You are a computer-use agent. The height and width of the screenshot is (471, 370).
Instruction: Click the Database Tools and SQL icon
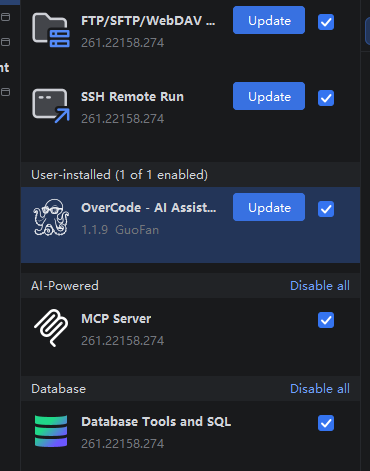pyautogui.click(x=51, y=431)
